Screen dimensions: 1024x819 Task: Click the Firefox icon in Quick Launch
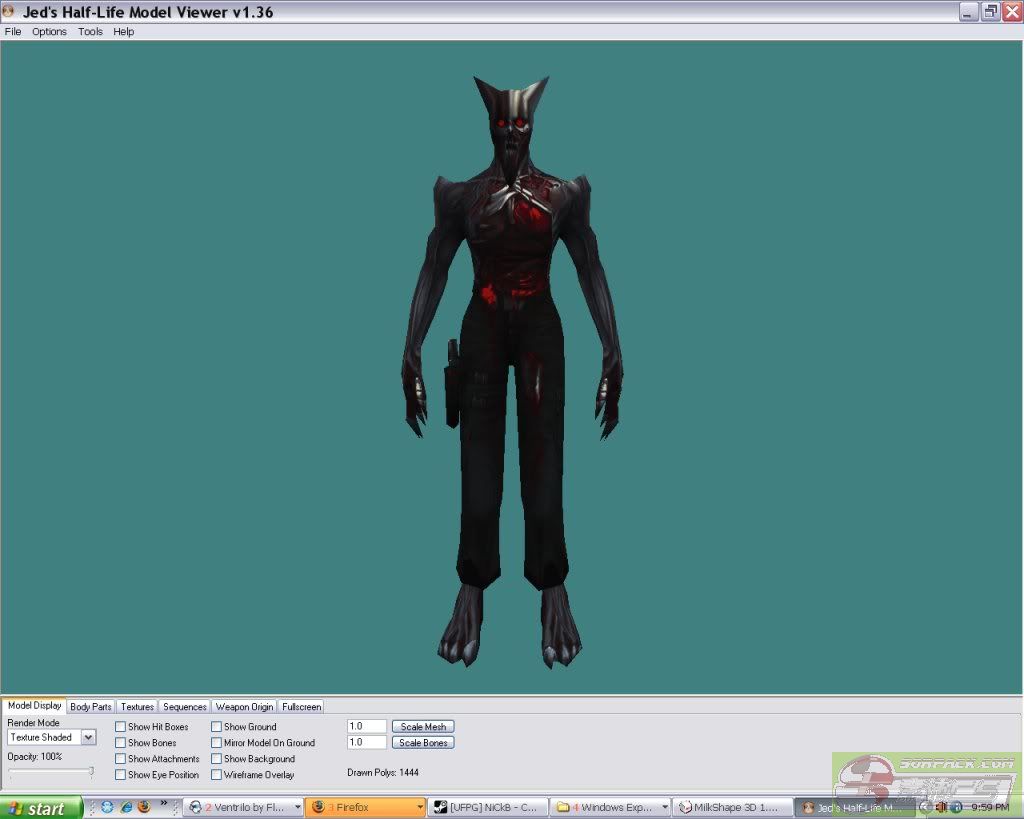click(x=143, y=807)
